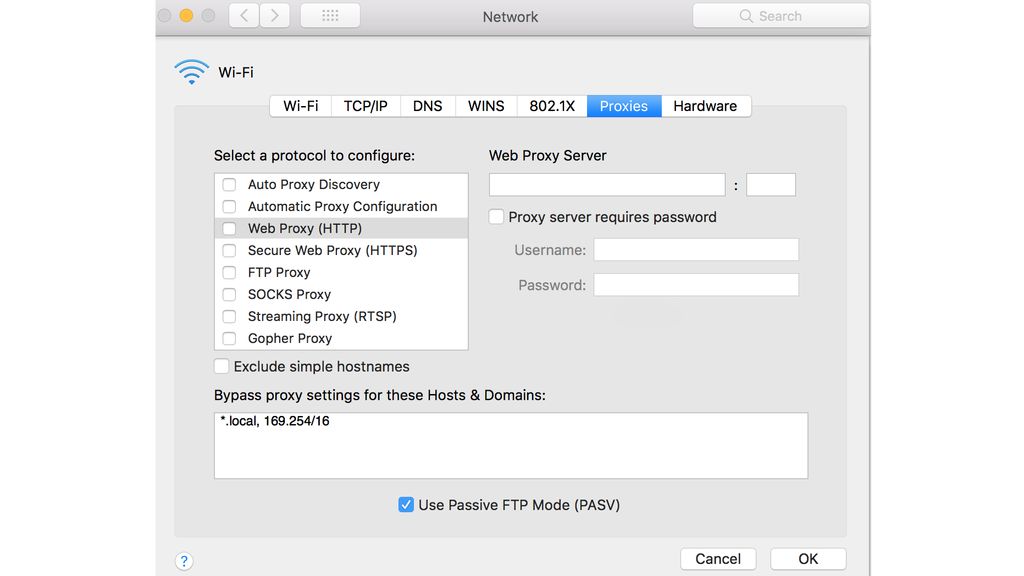Open the help question mark button
Image resolution: width=1024 pixels, height=576 pixels.
coord(184,561)
